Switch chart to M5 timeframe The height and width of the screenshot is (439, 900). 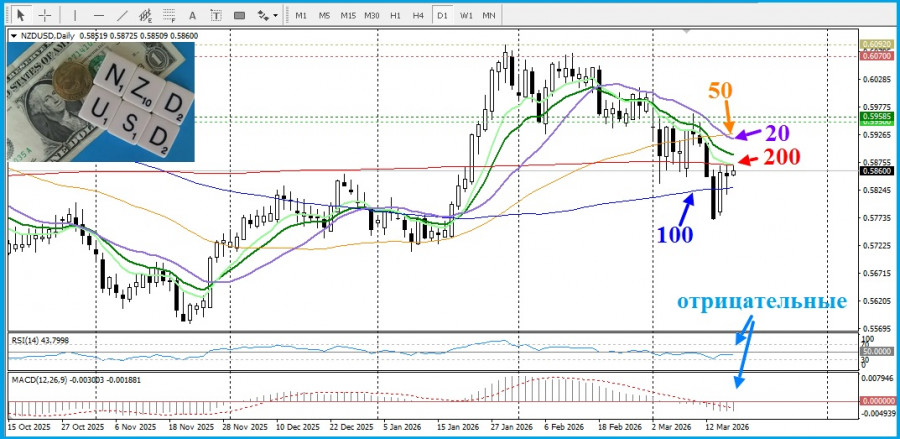click(x=324, y=15)
